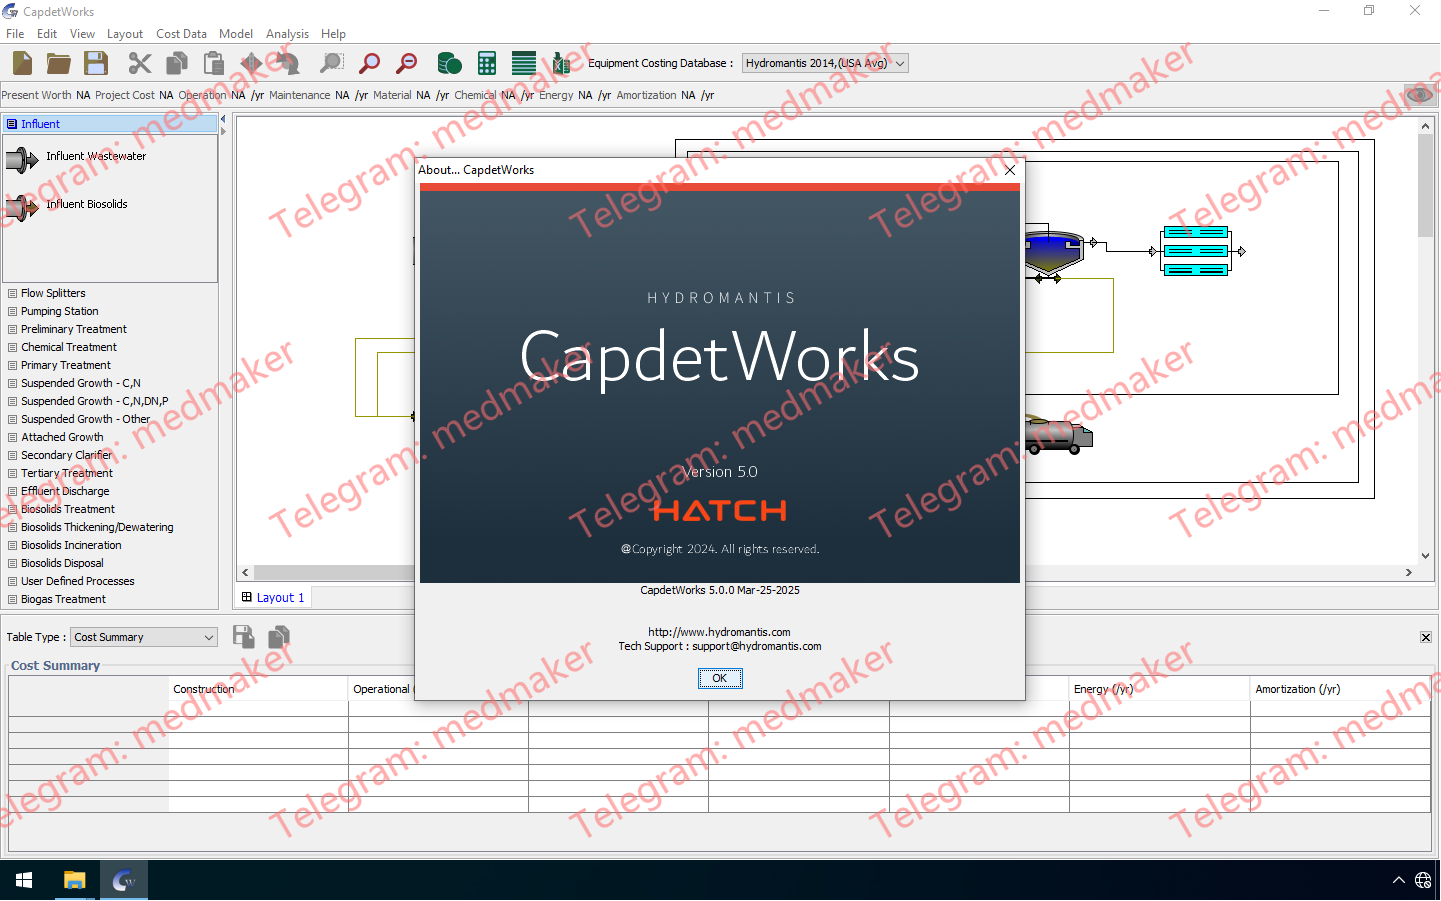Click the Influent Biosolids process icon
This screenshot has height=901, width=1441.
[x=22, y=207]
